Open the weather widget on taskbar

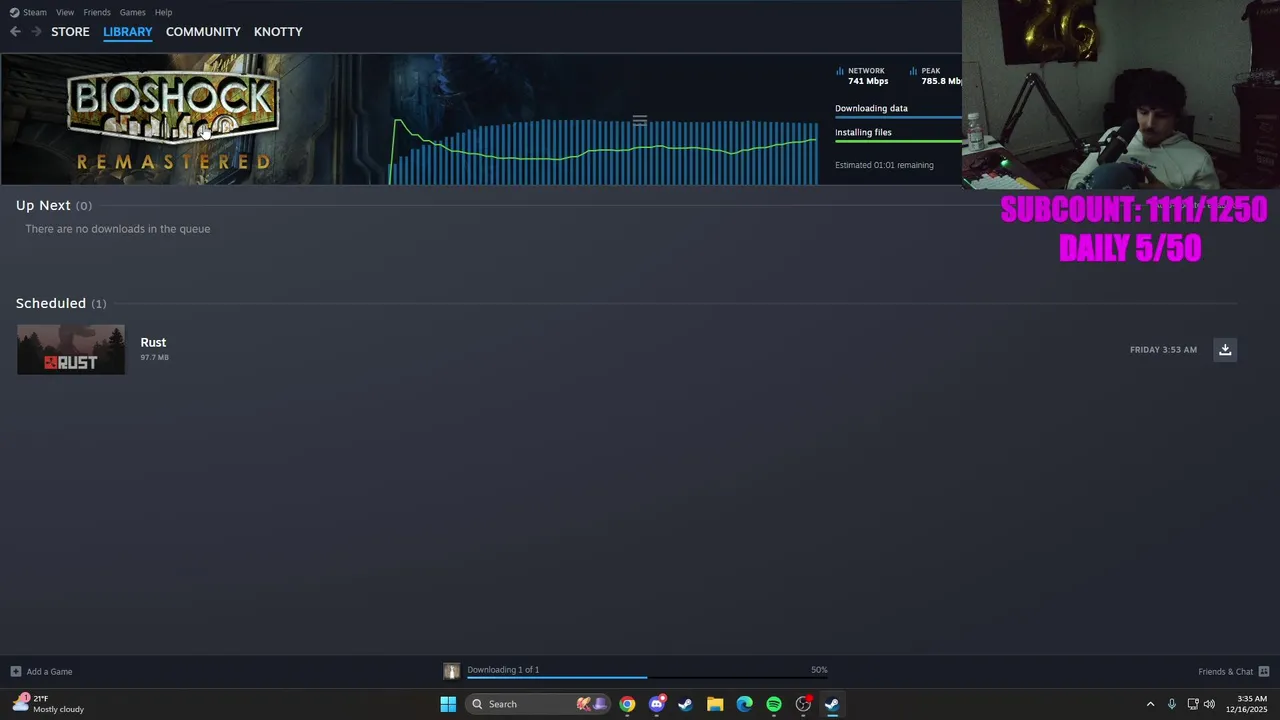(x=48, y=704)
